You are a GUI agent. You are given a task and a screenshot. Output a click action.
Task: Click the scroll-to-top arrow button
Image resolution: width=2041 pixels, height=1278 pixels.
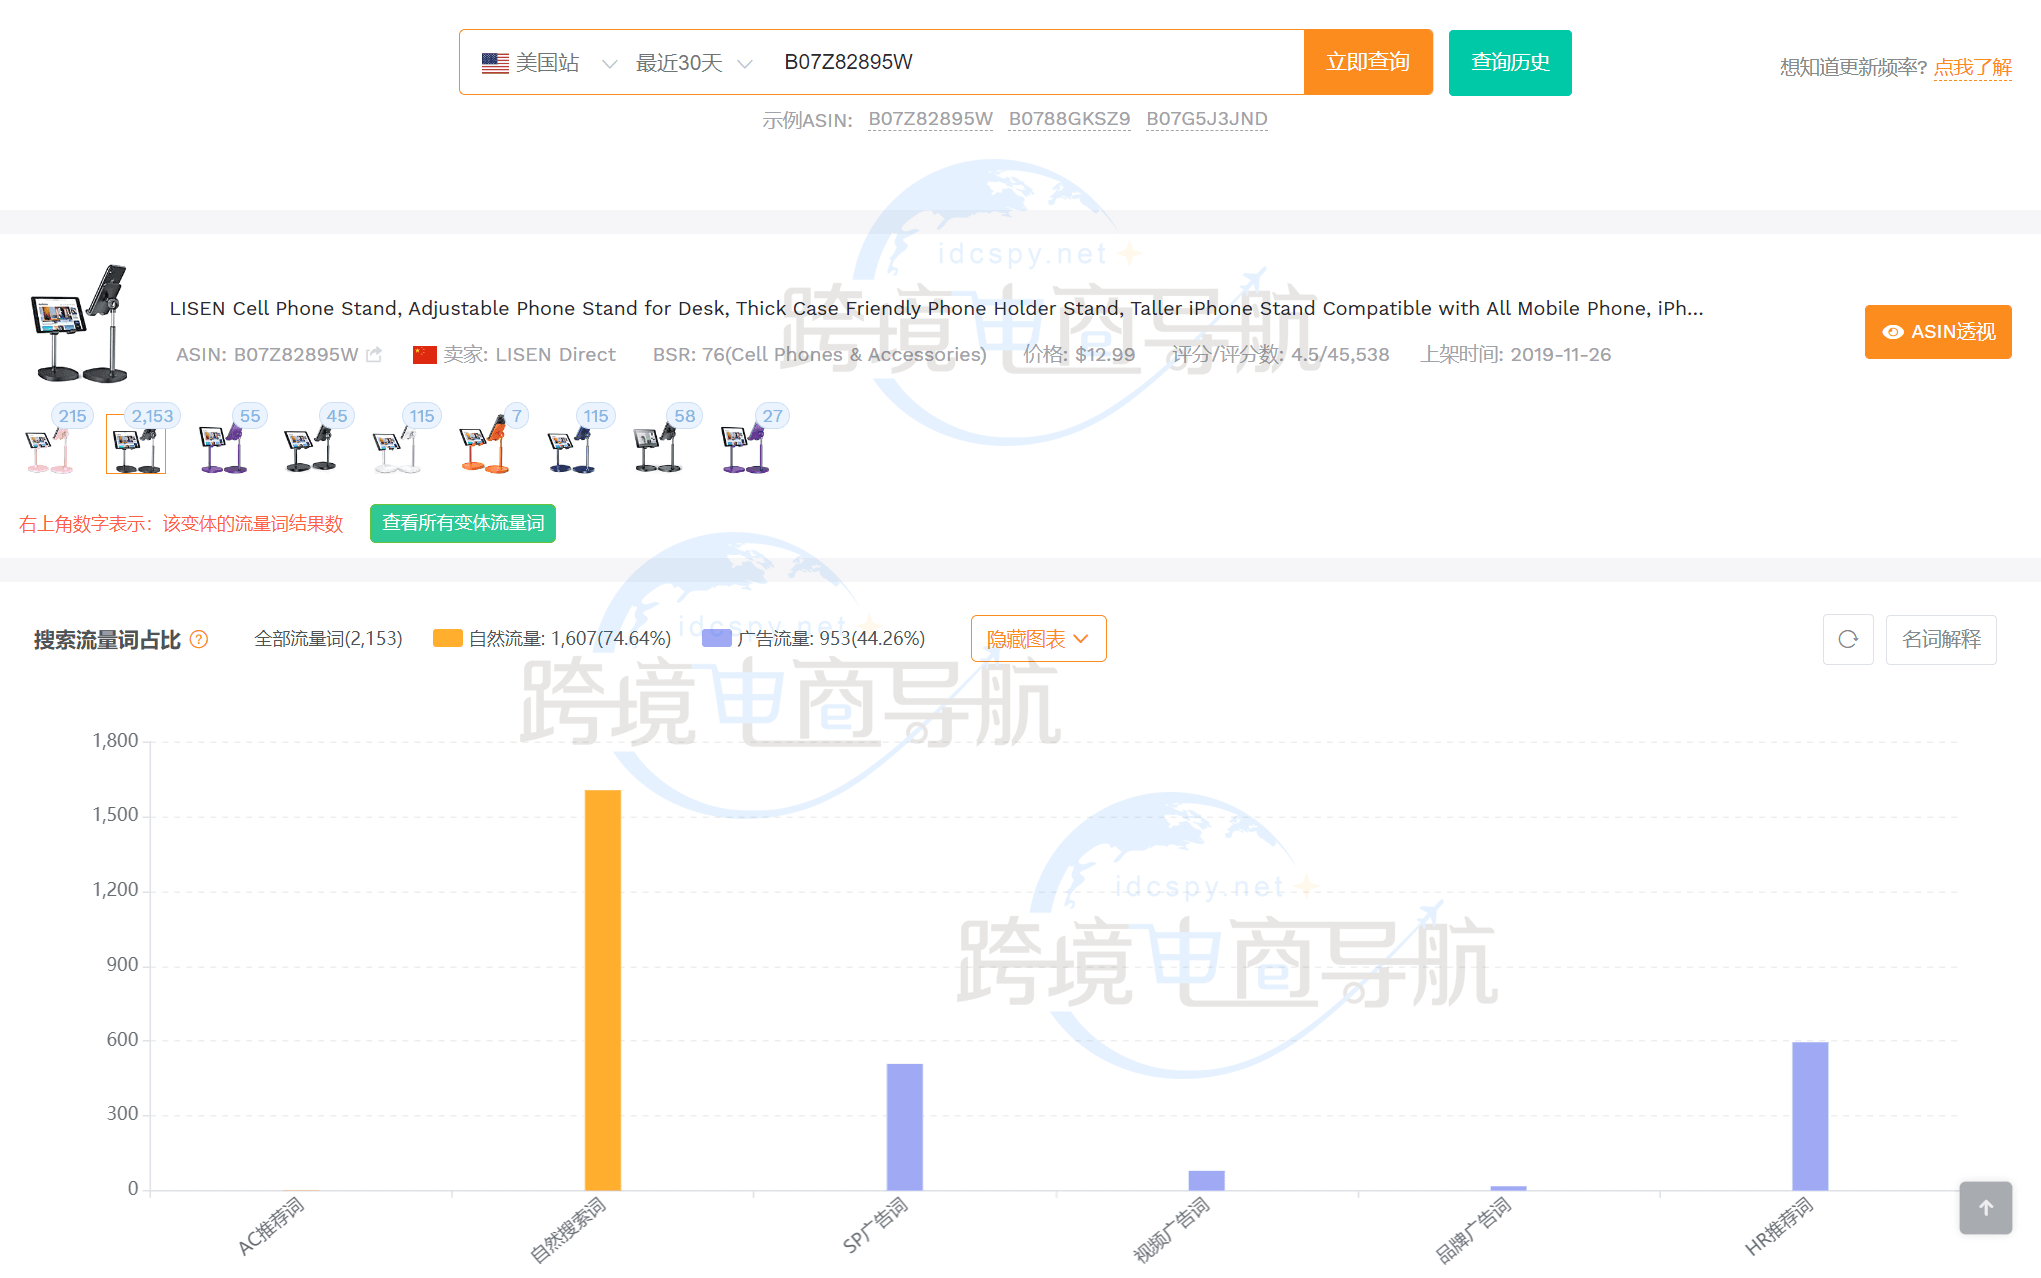tap(1985, 1207)
